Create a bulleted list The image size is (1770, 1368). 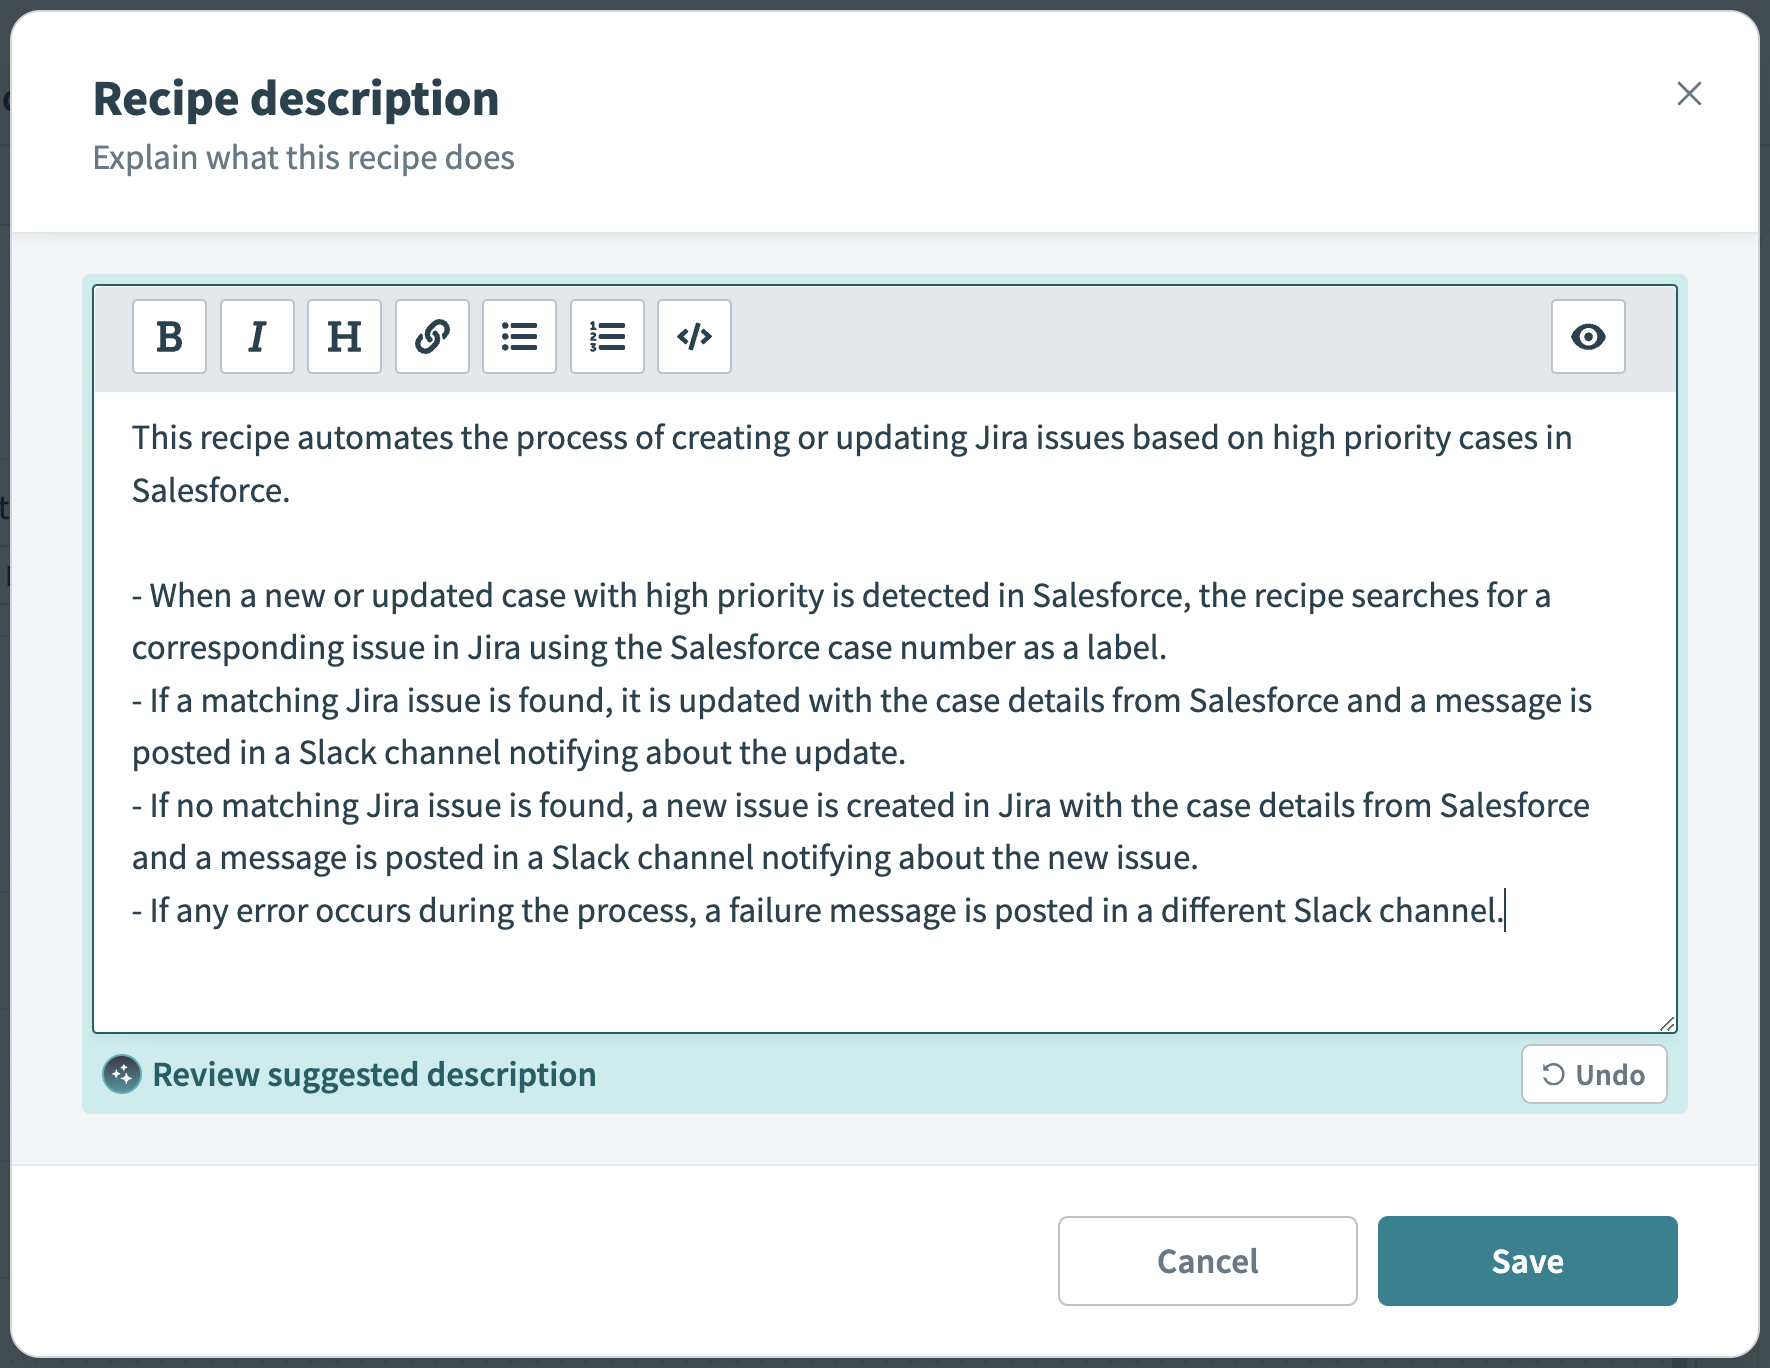click(519, 337)
